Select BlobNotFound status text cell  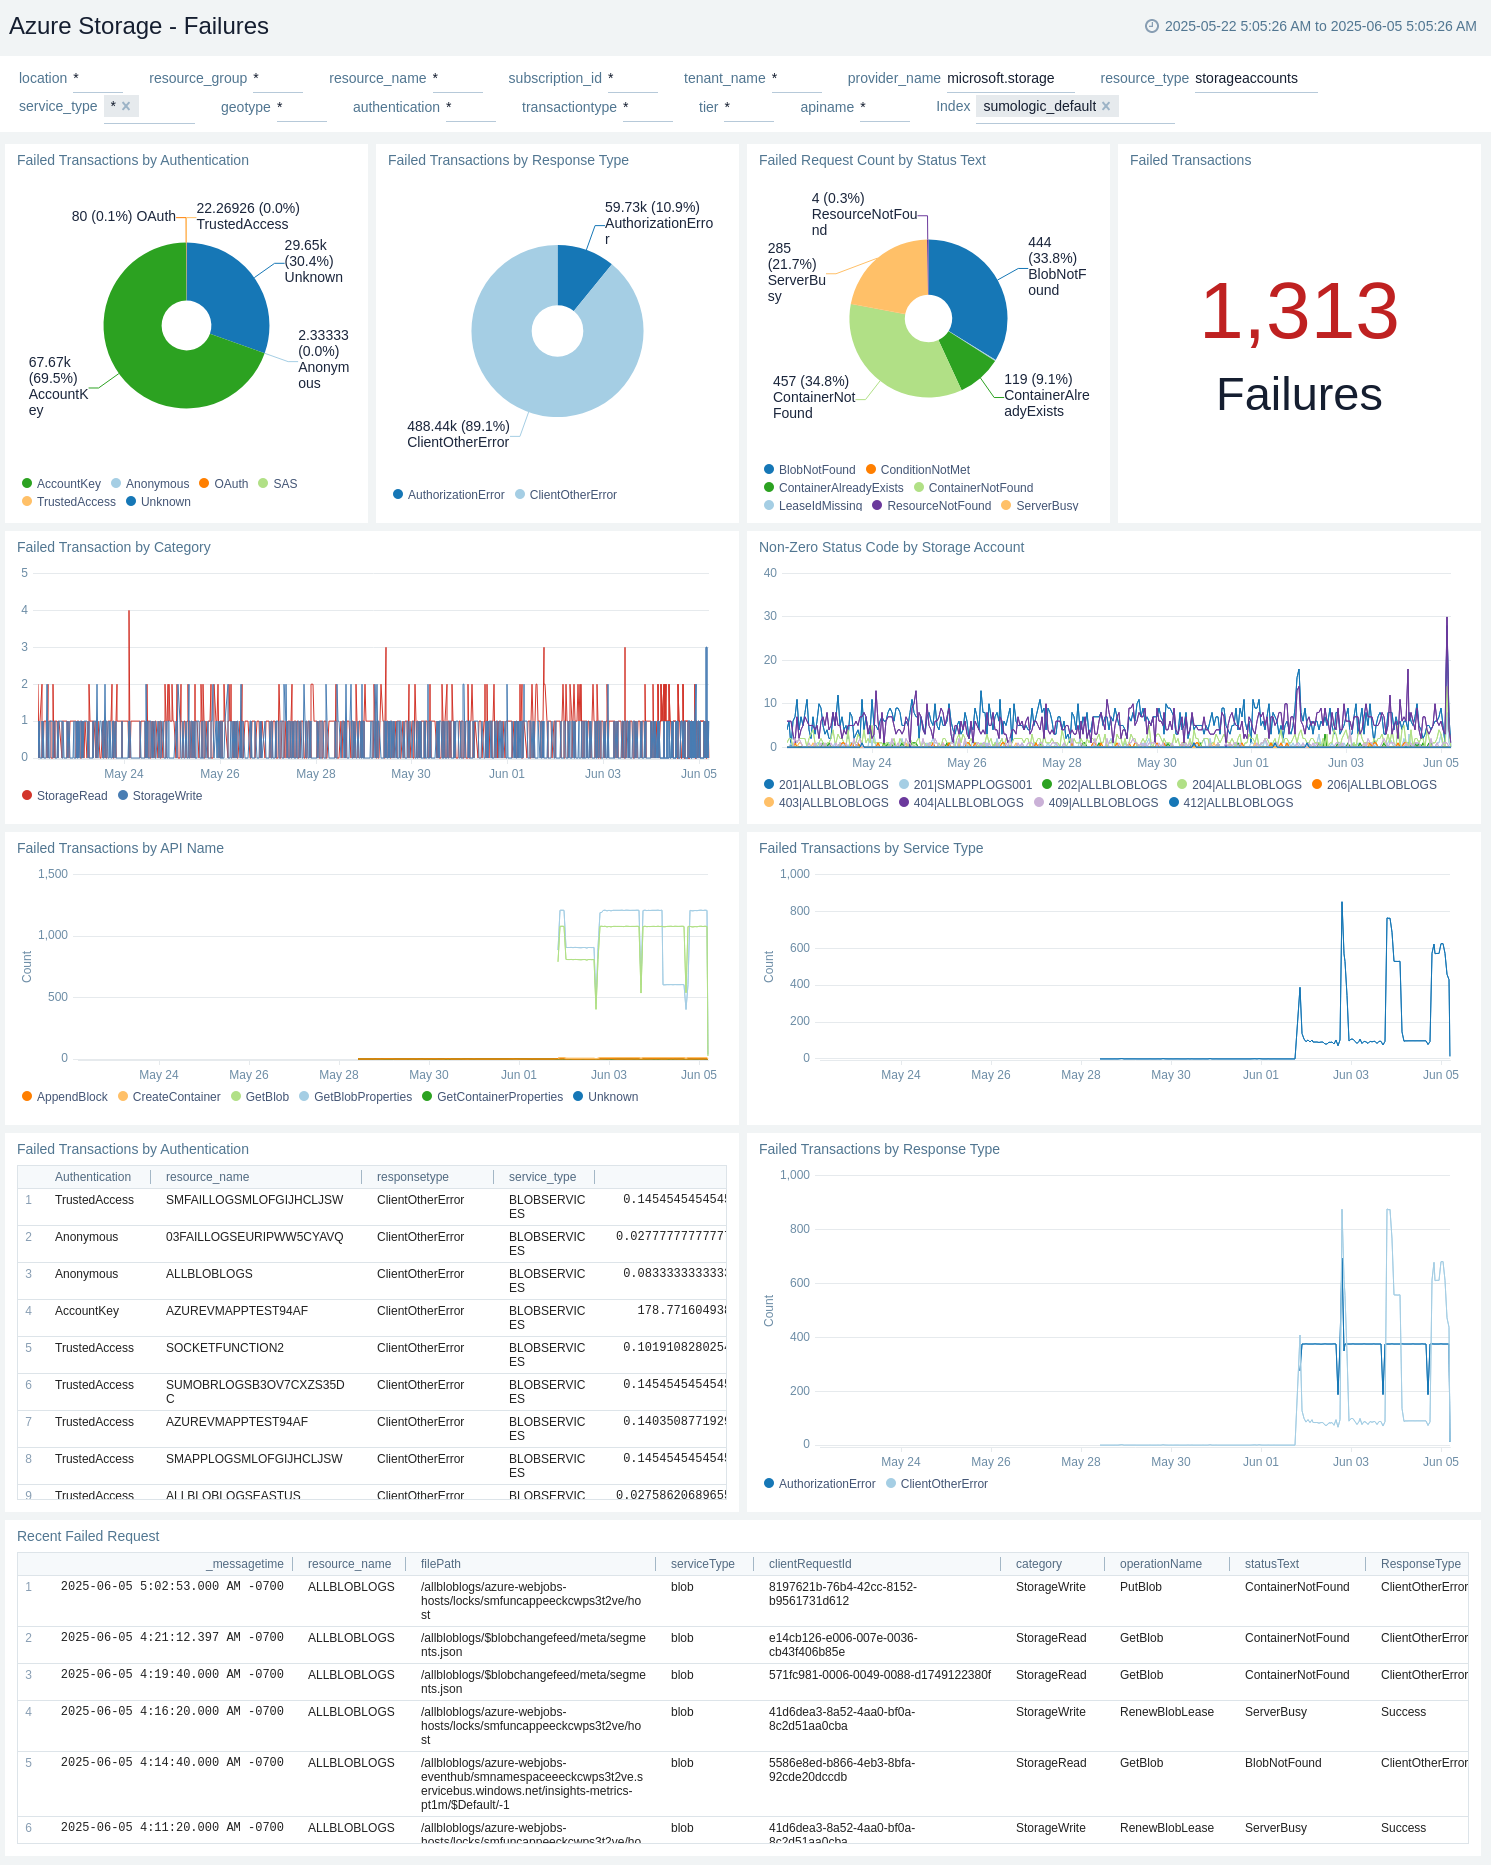(1283, 1763)
